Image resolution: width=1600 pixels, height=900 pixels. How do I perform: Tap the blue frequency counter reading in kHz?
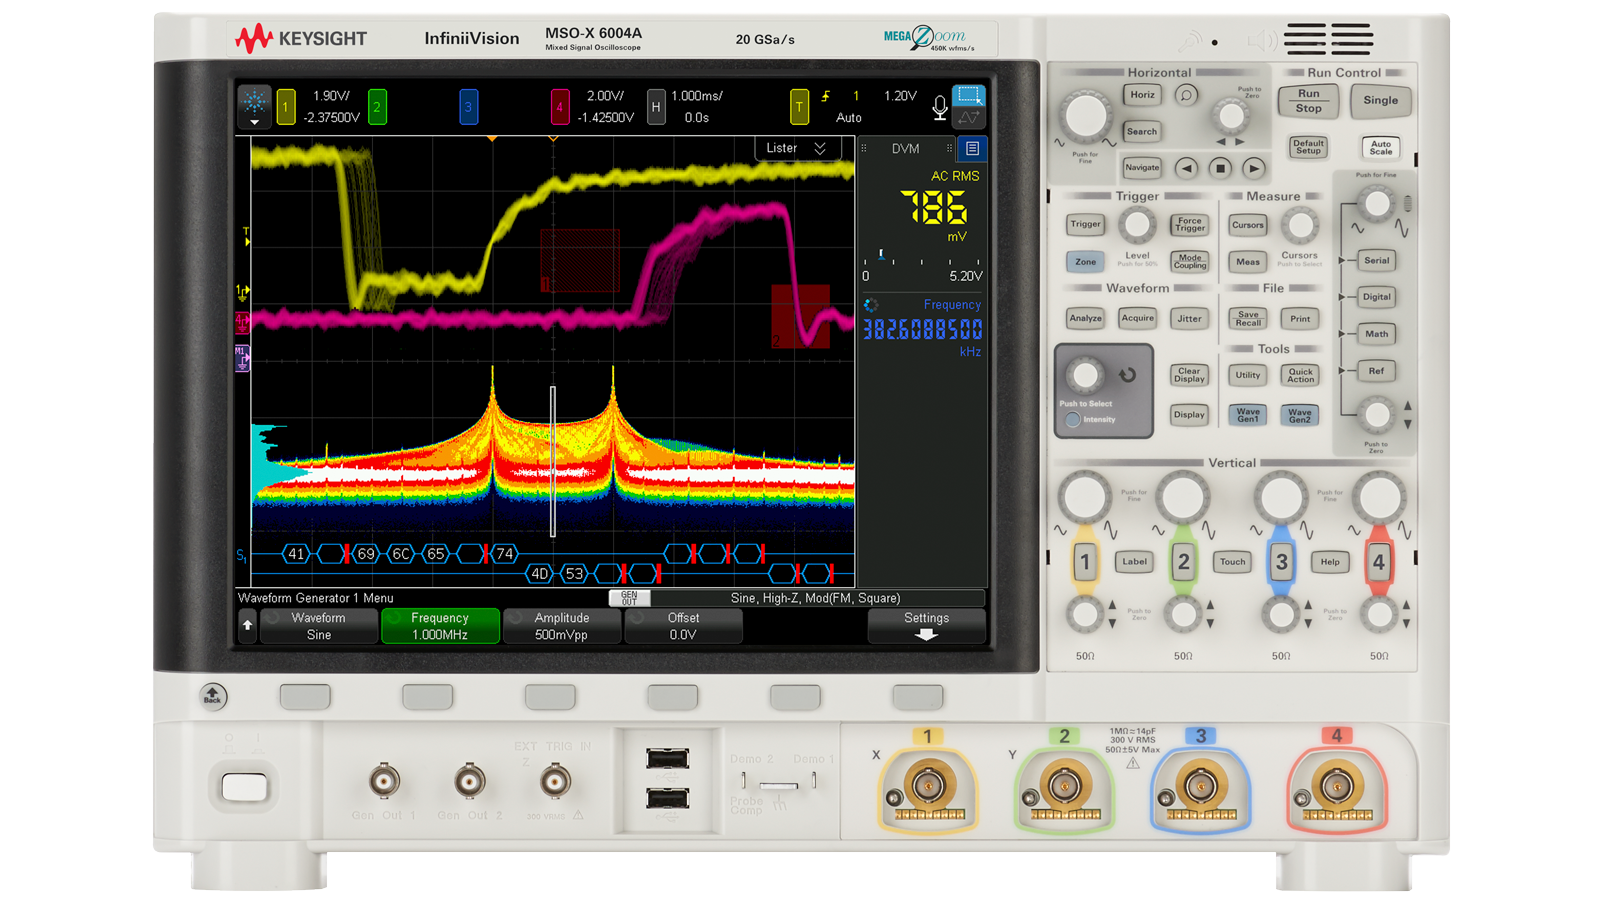(921, 330)
